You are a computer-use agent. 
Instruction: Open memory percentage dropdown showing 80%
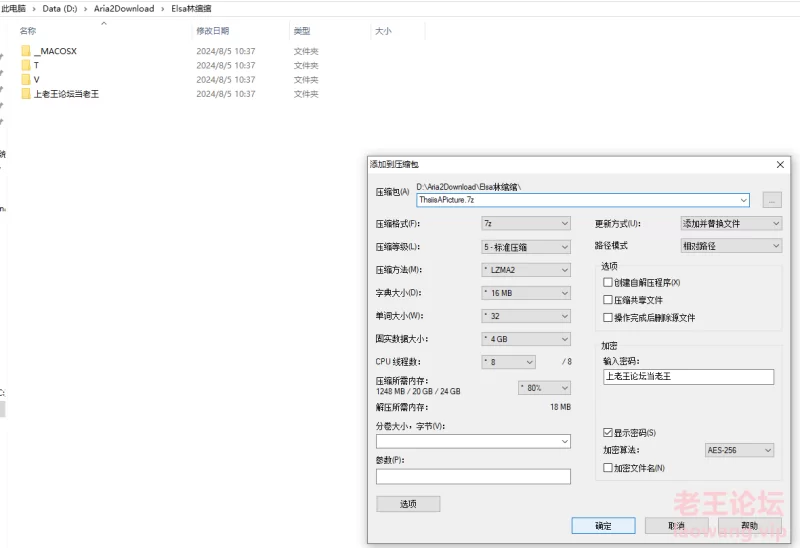(x=544, y=388)
